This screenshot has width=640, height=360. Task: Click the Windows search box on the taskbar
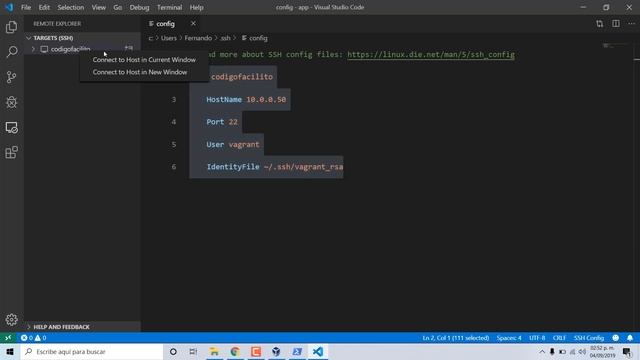pos(91,351)
